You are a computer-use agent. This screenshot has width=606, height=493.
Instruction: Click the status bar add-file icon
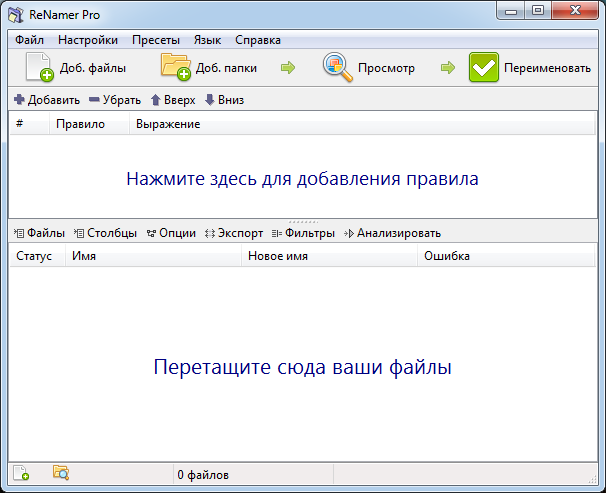coord(21,473)
